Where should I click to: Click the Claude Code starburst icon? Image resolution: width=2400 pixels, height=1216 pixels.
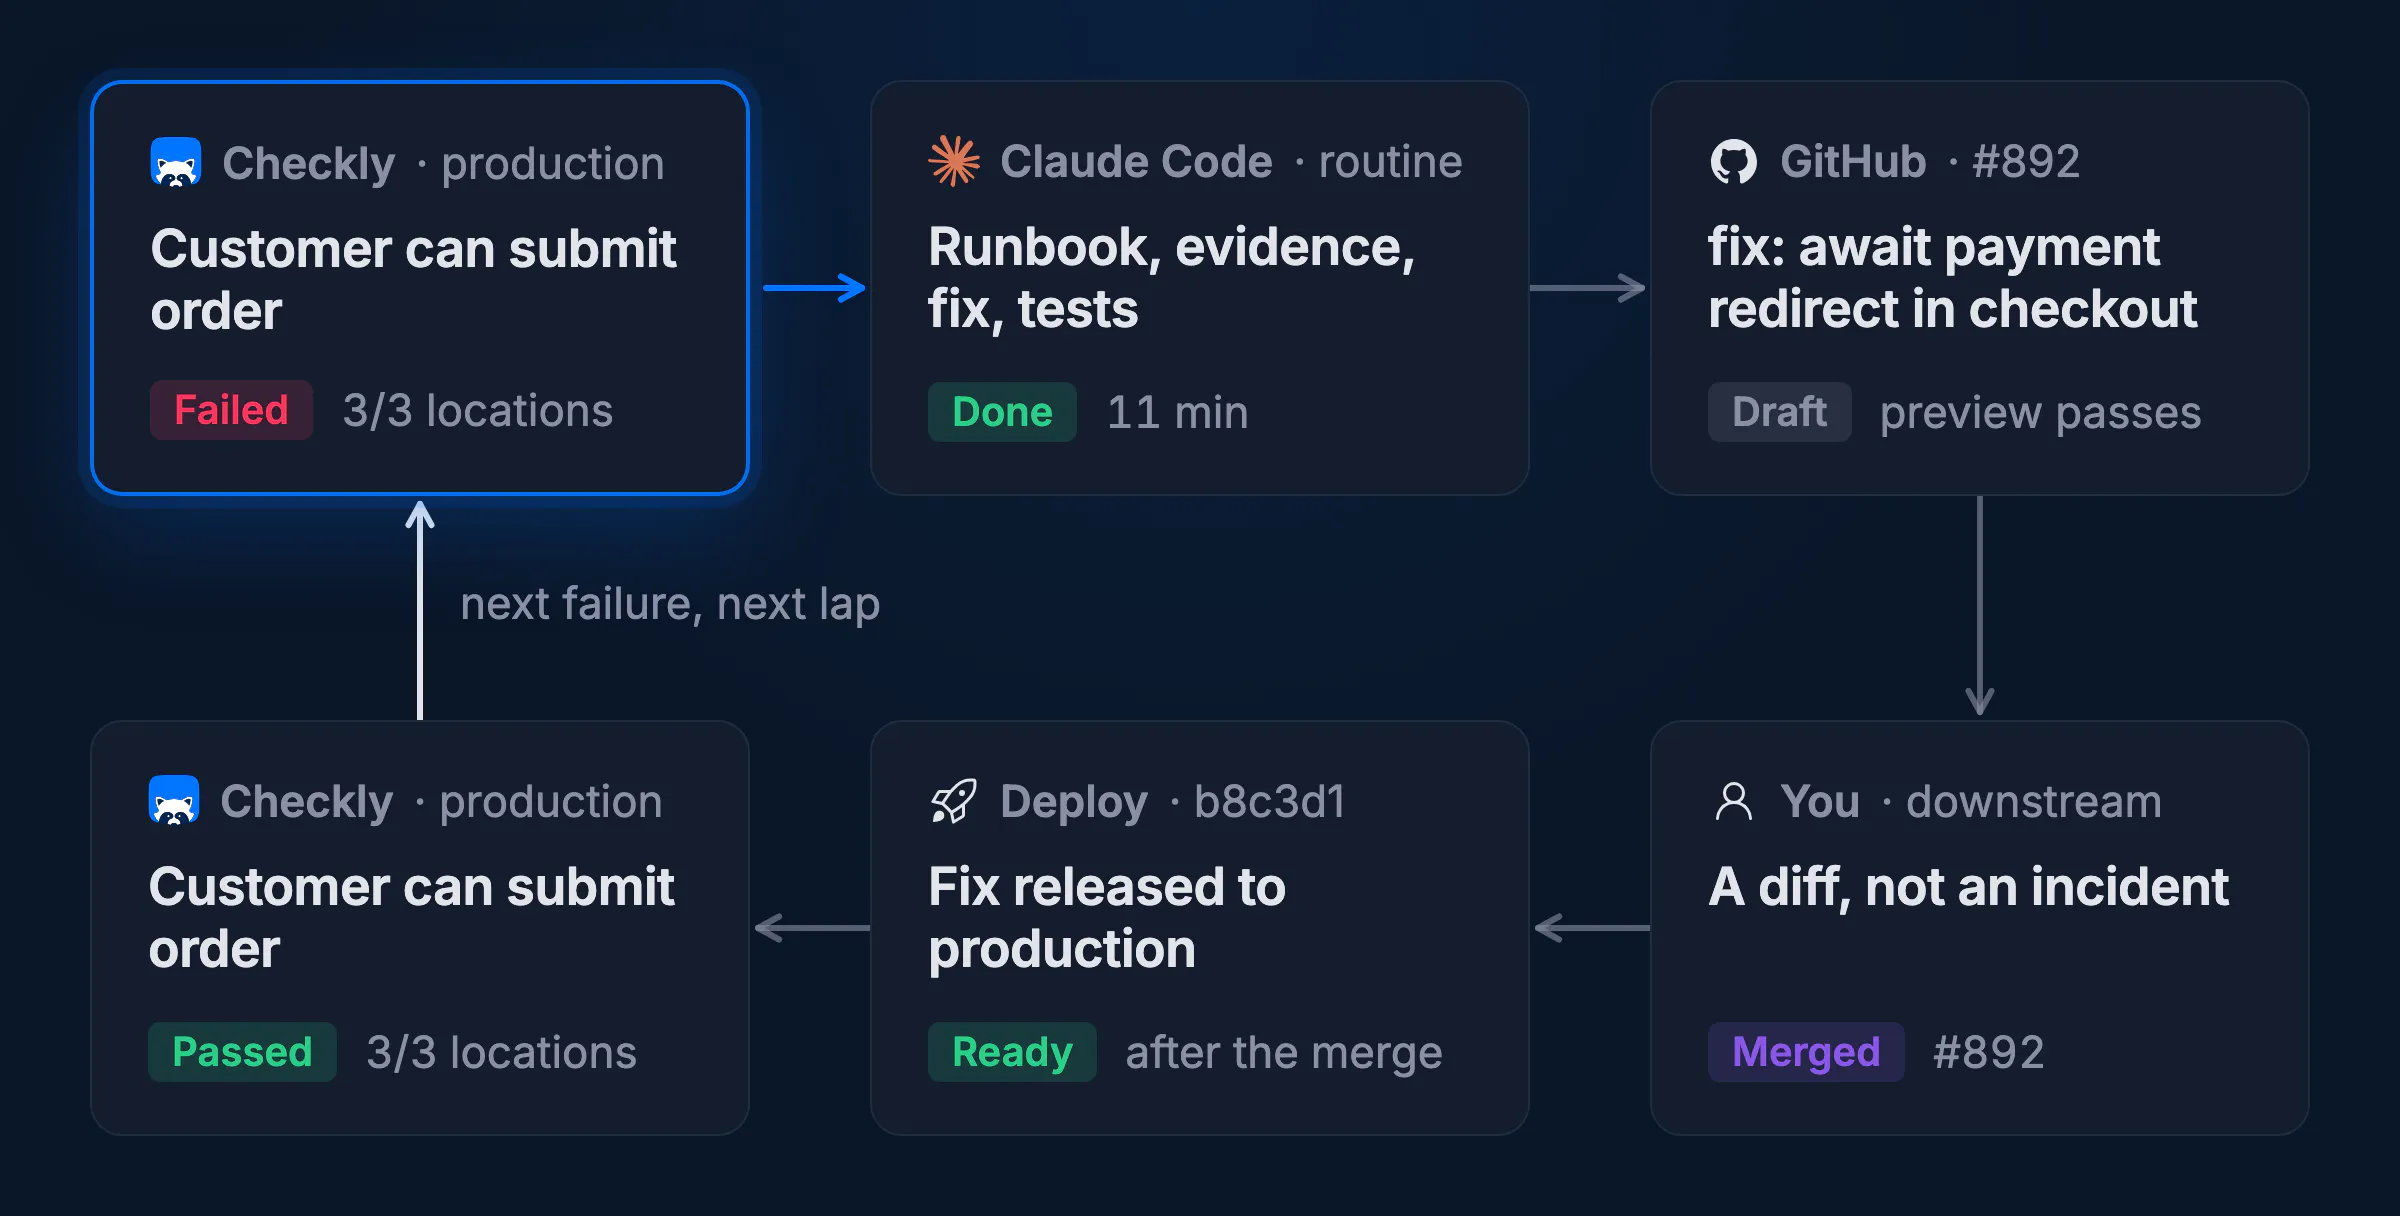(954, 161)
